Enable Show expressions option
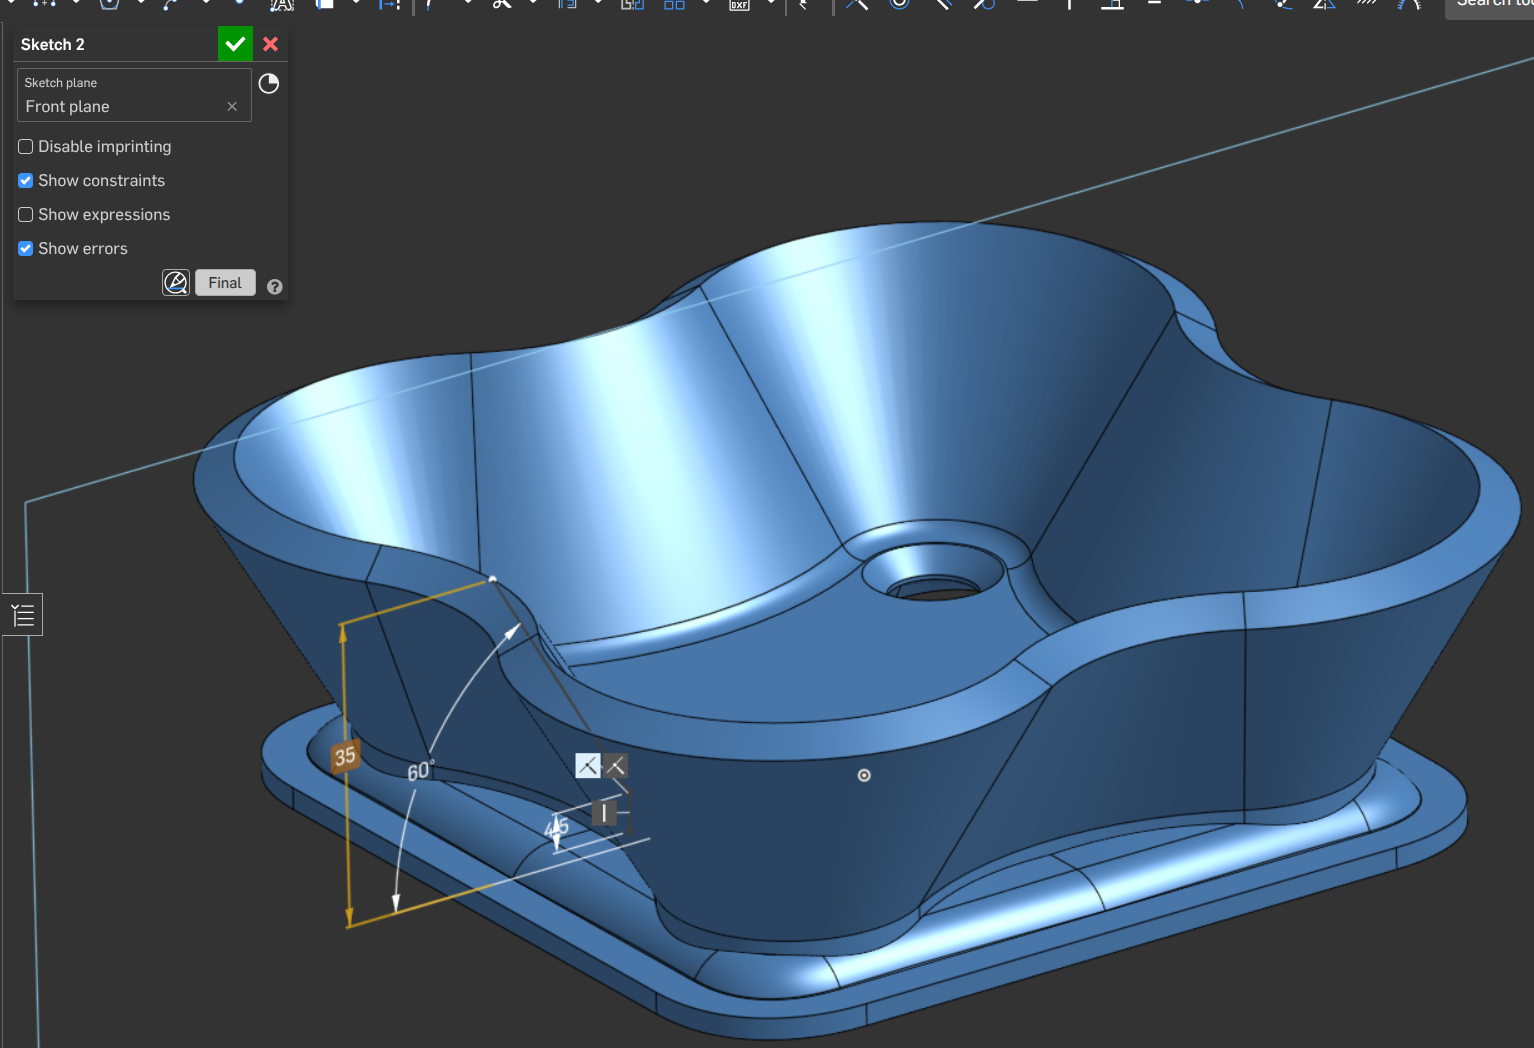This screenshot has width=1534, height=1048. [x=26, y=215]
